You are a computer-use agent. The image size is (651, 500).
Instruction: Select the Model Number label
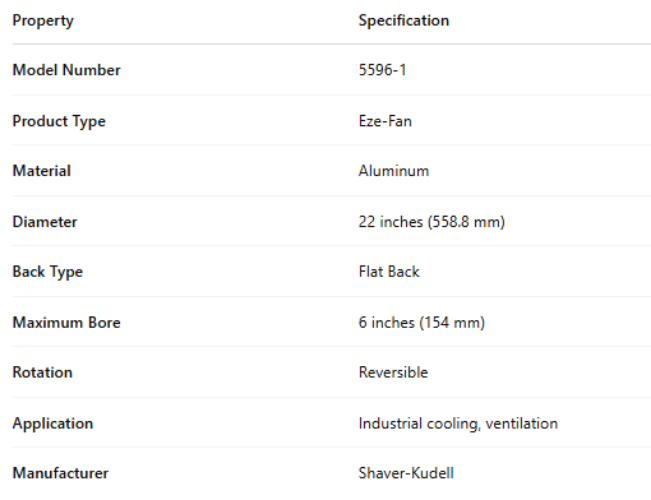(x=66, y=70)
